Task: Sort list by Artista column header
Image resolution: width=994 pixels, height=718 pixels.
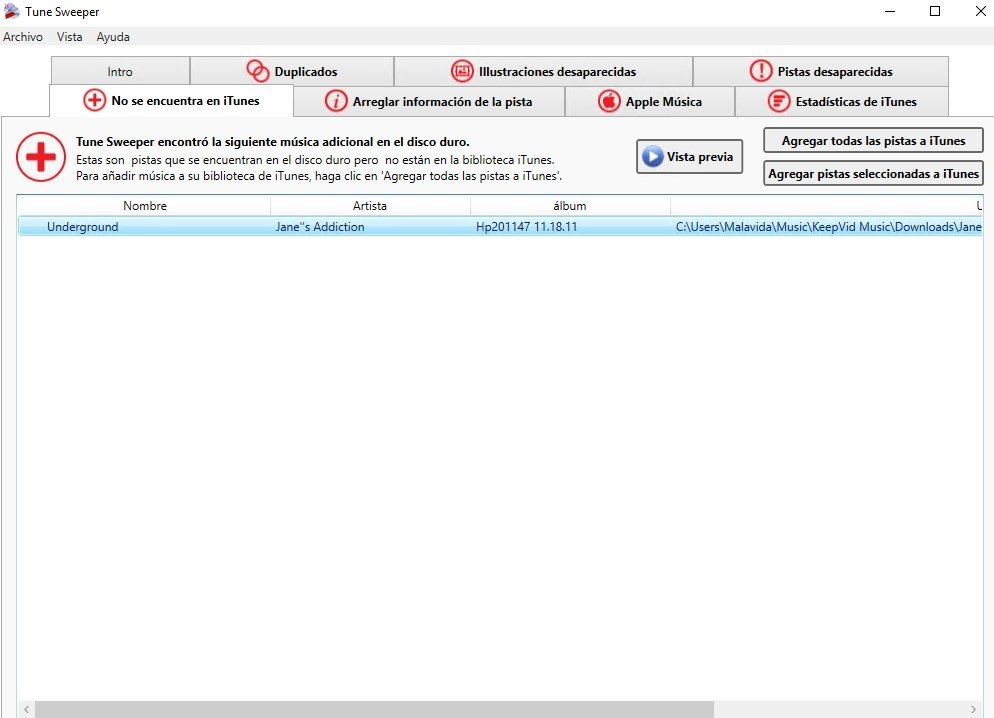Action: [370, 205]
